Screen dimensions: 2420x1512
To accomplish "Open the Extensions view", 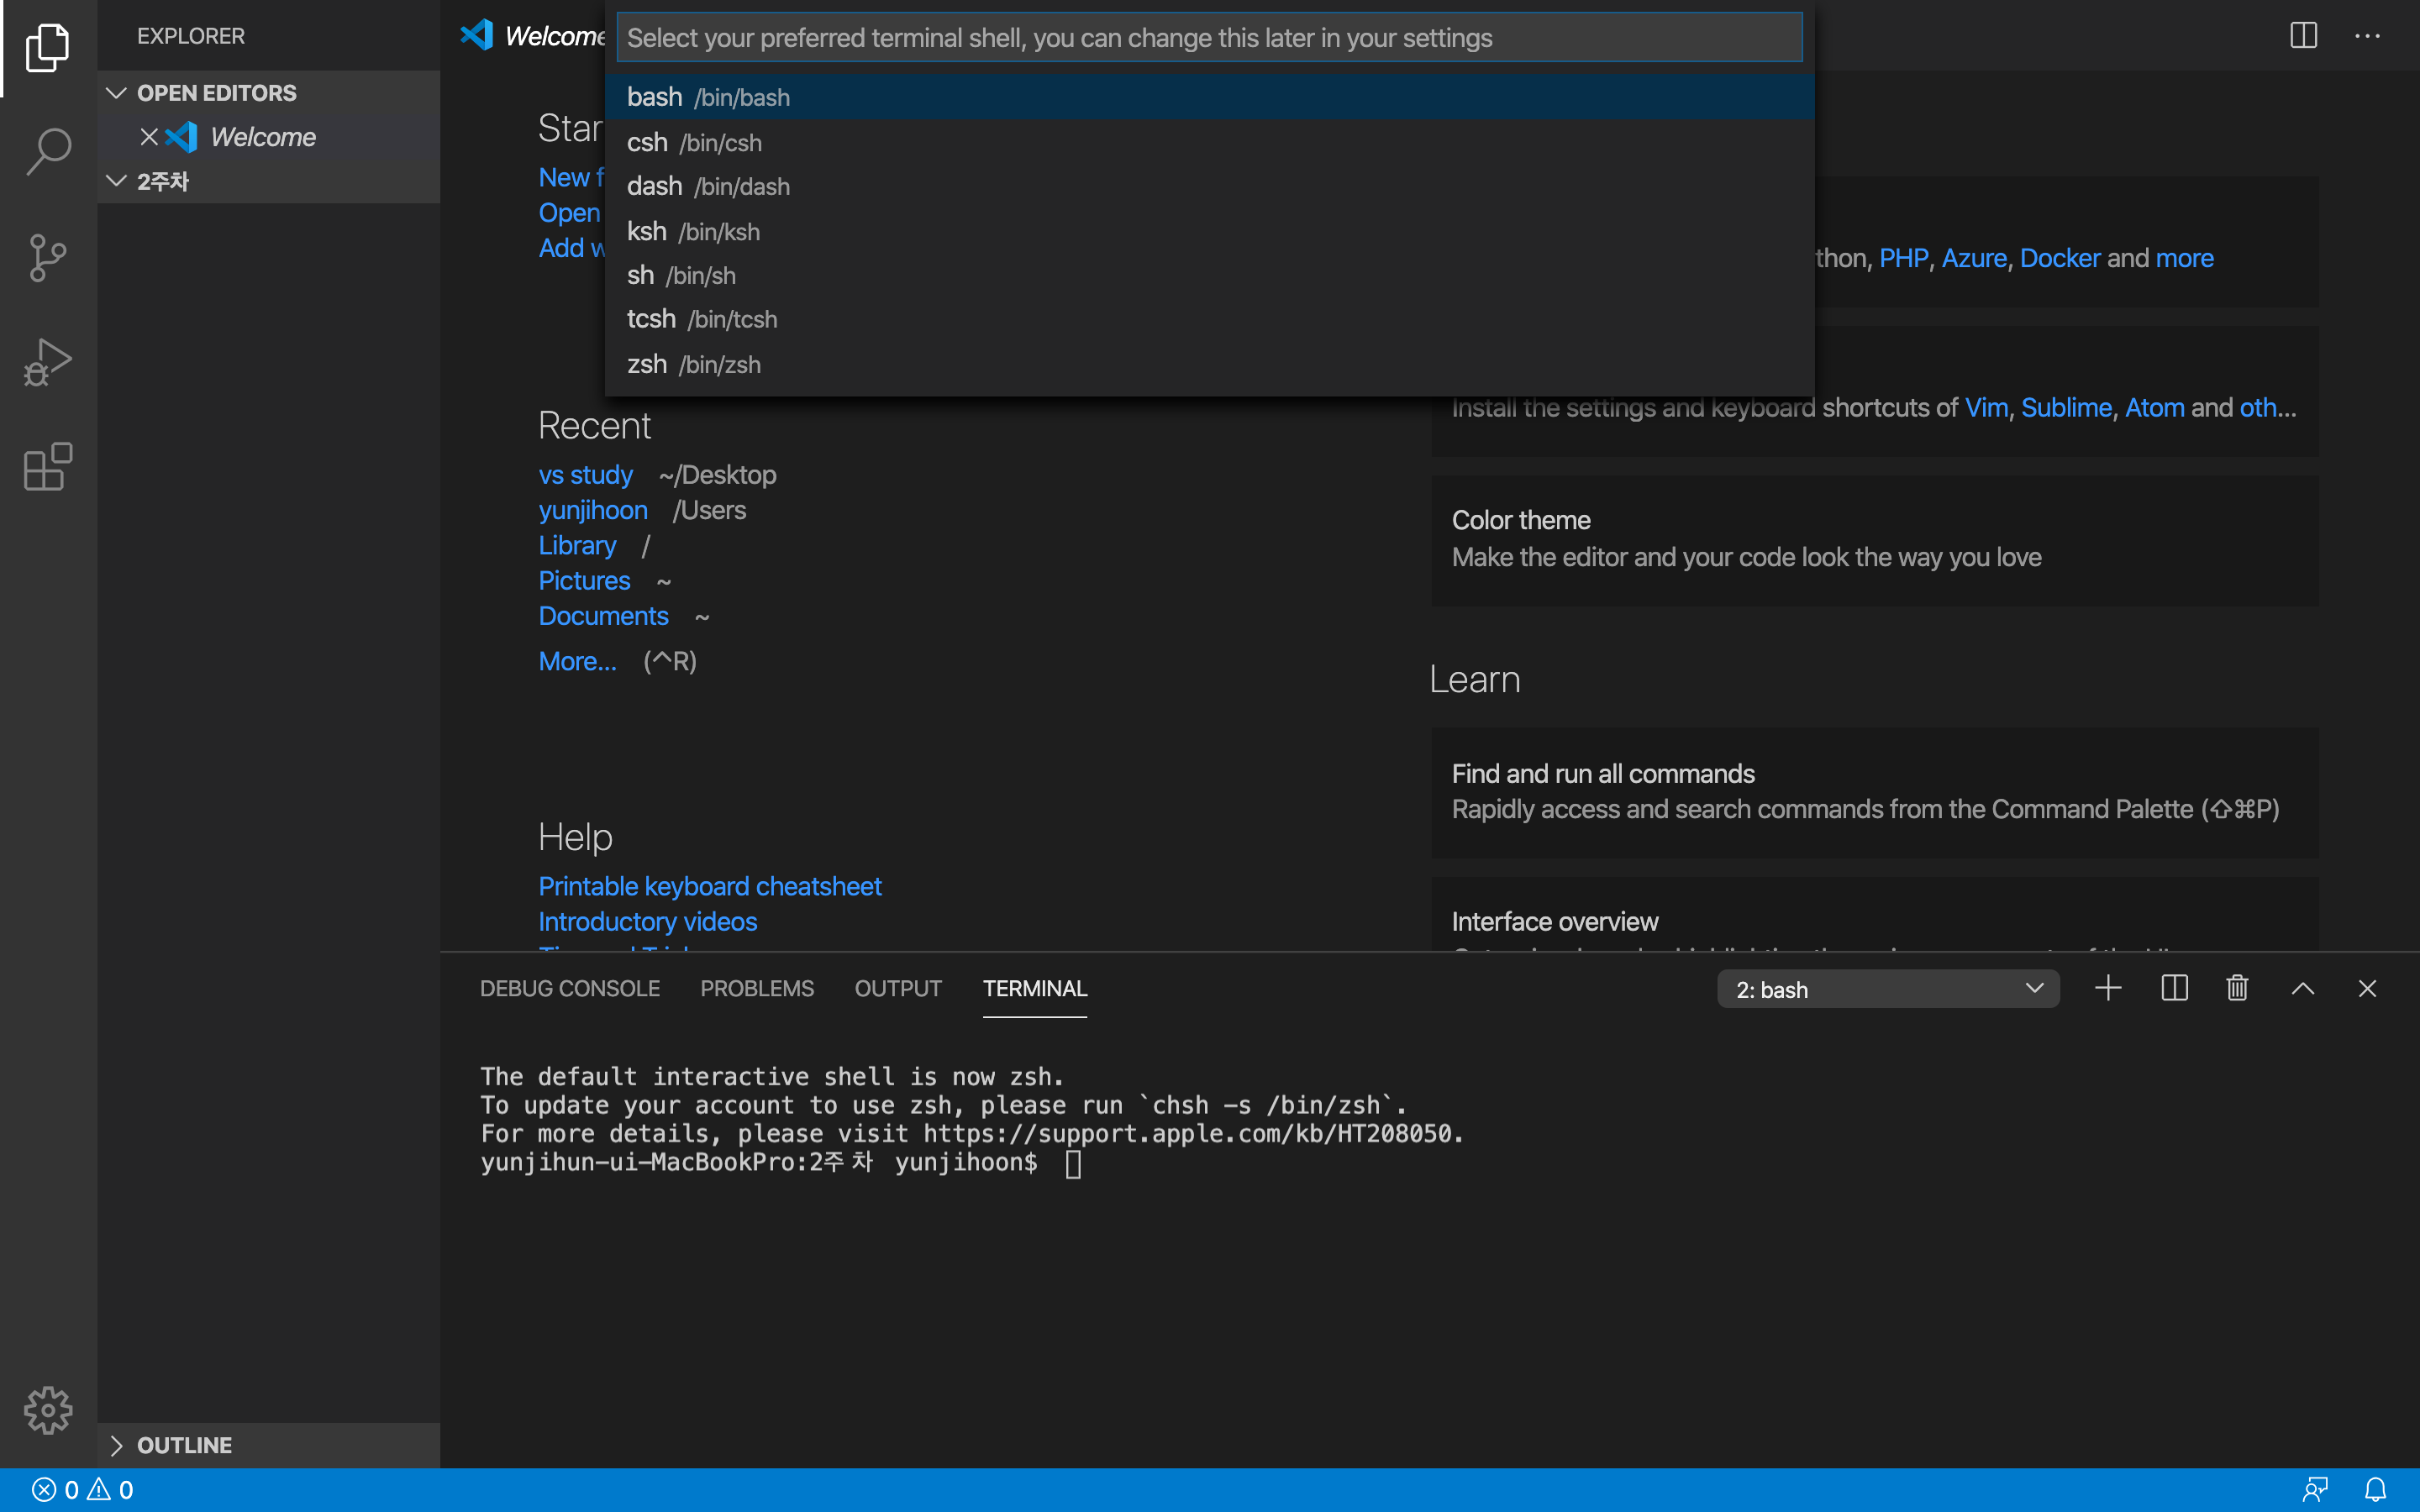I will pos(47,466).
